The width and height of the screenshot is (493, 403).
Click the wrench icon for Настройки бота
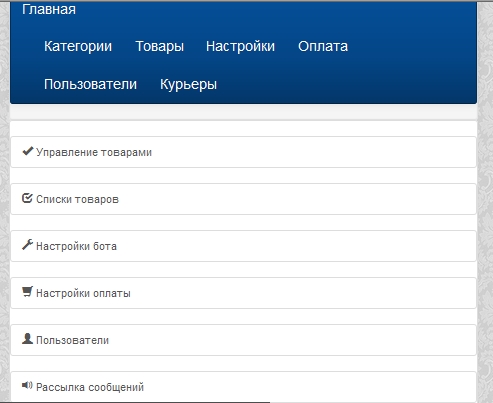27,245
